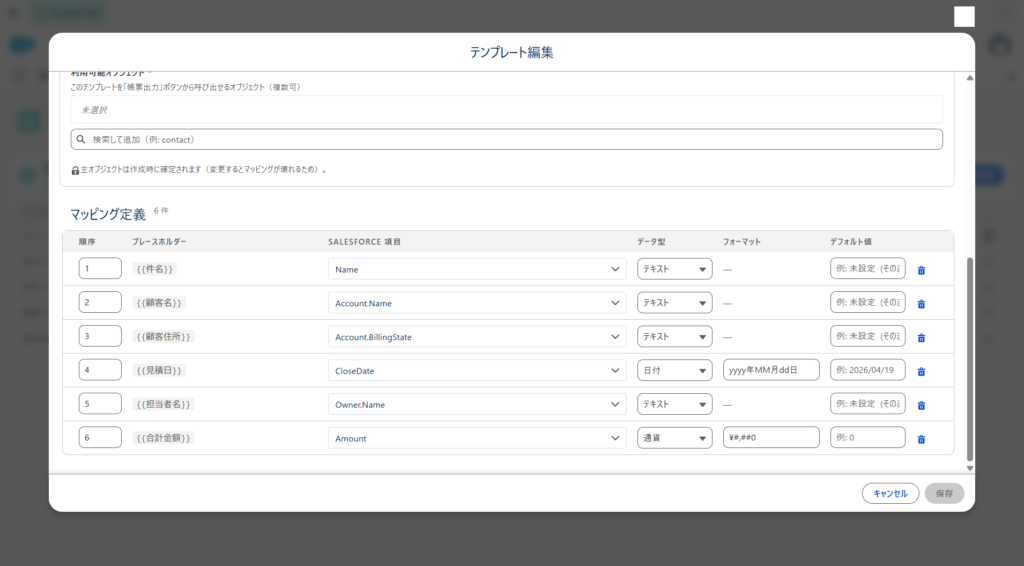This screenshot has height=566, width=1024.
Task: Click default value field for {{担当者名}} row
Action: point(867,404)
